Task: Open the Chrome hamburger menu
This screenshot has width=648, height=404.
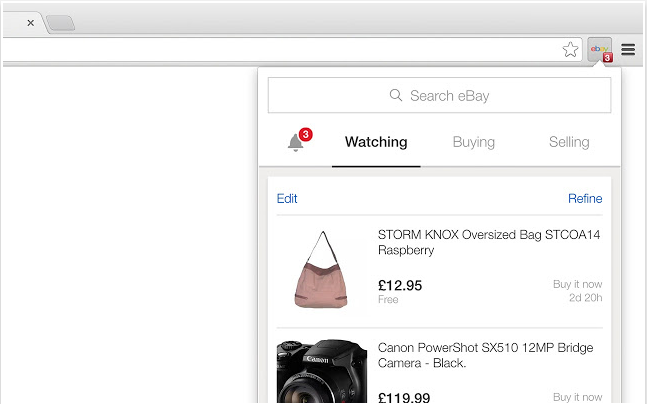Action: pos(628,50)
